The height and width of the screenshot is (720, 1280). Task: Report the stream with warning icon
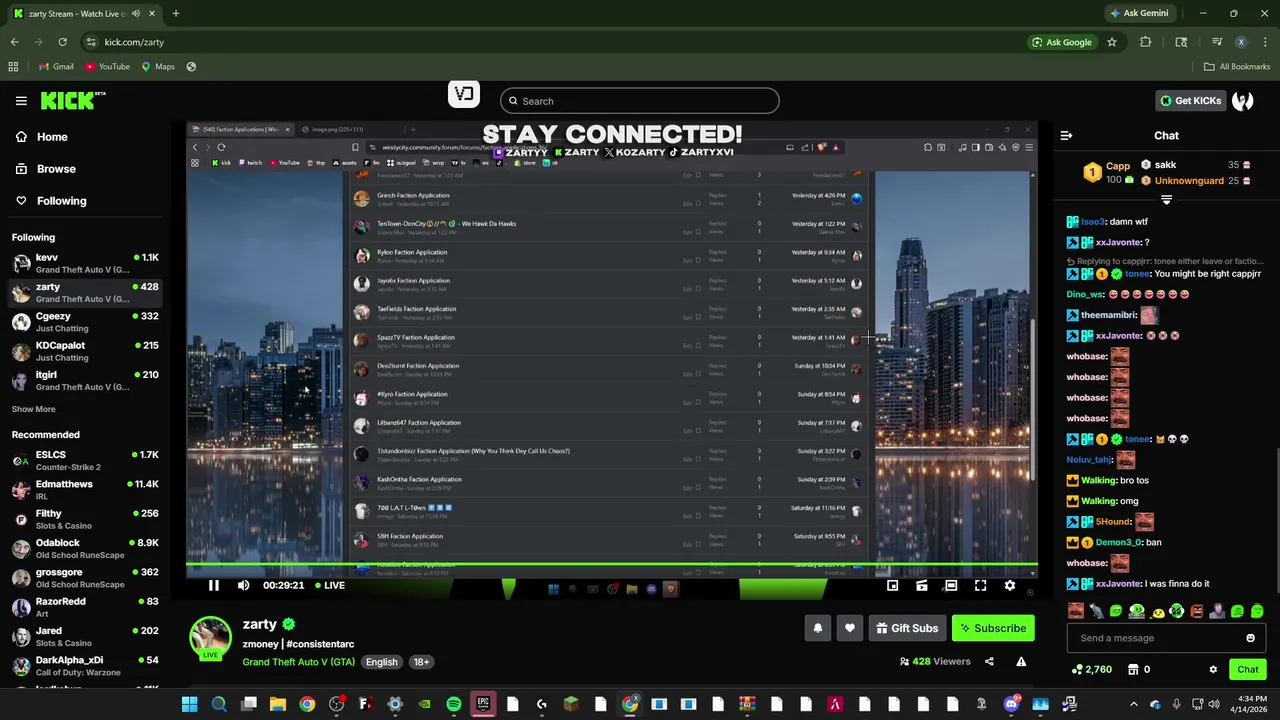pyautogui.click(x=1021, y=661)
